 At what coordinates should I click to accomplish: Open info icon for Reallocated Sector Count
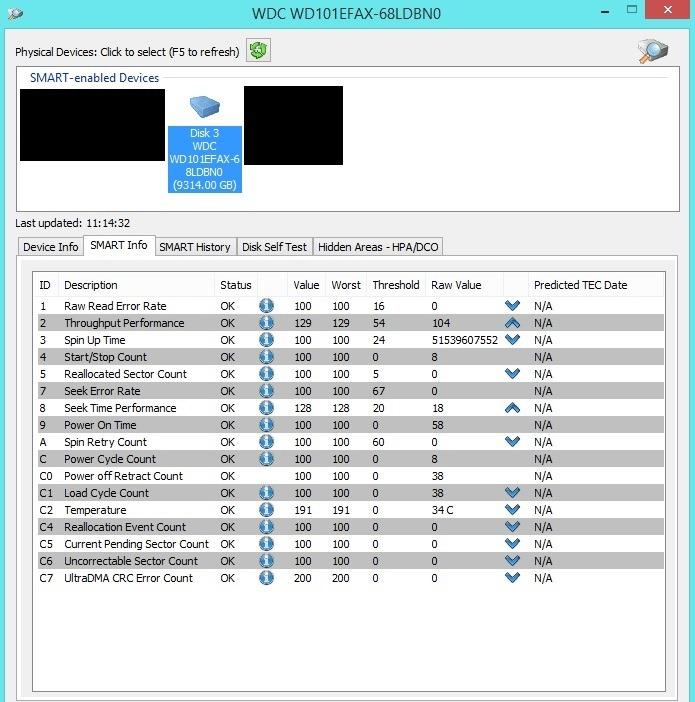click(266, 374)
